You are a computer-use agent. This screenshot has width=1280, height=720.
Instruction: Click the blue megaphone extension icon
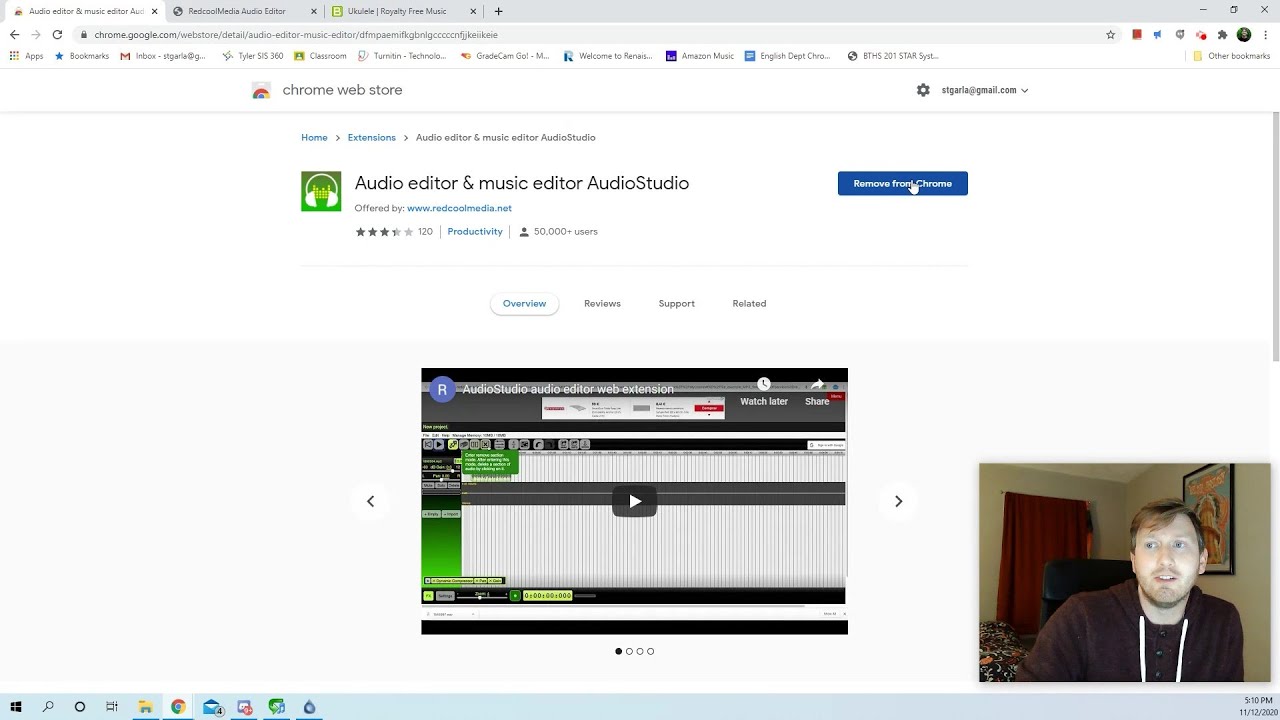point(1158,34)
